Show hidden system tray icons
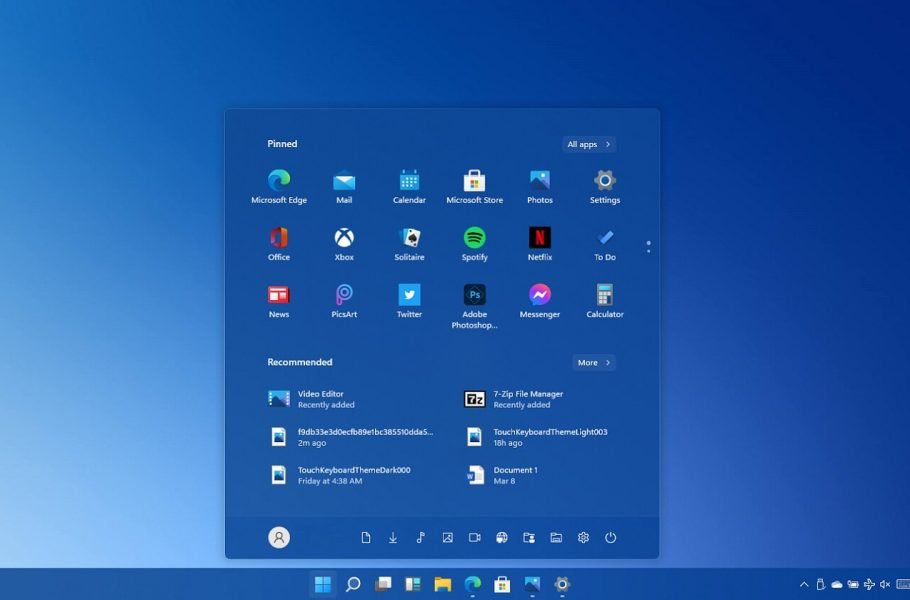 pyautogui.click(x=804, y=584)
